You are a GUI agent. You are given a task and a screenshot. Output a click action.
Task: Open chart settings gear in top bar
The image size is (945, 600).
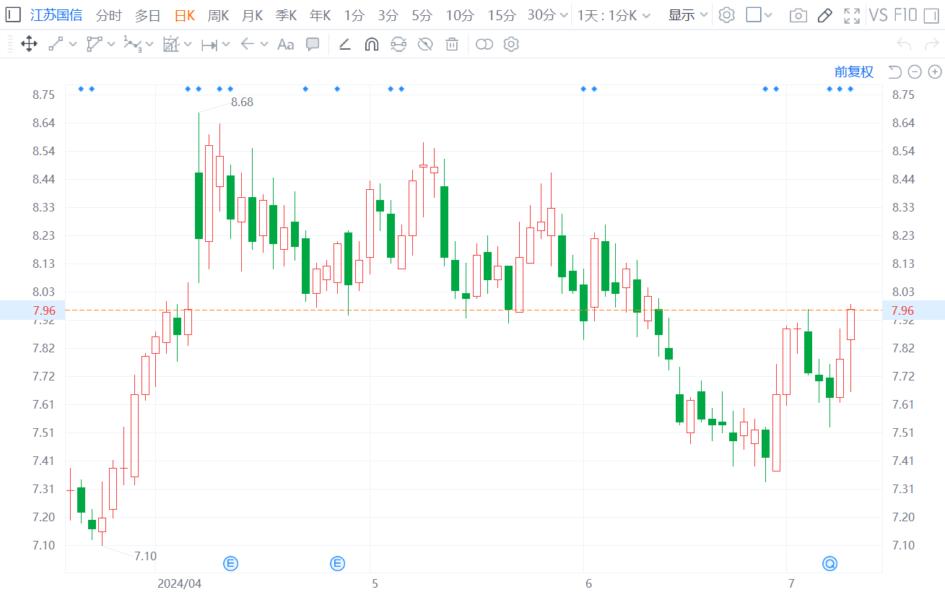(727, 14)
